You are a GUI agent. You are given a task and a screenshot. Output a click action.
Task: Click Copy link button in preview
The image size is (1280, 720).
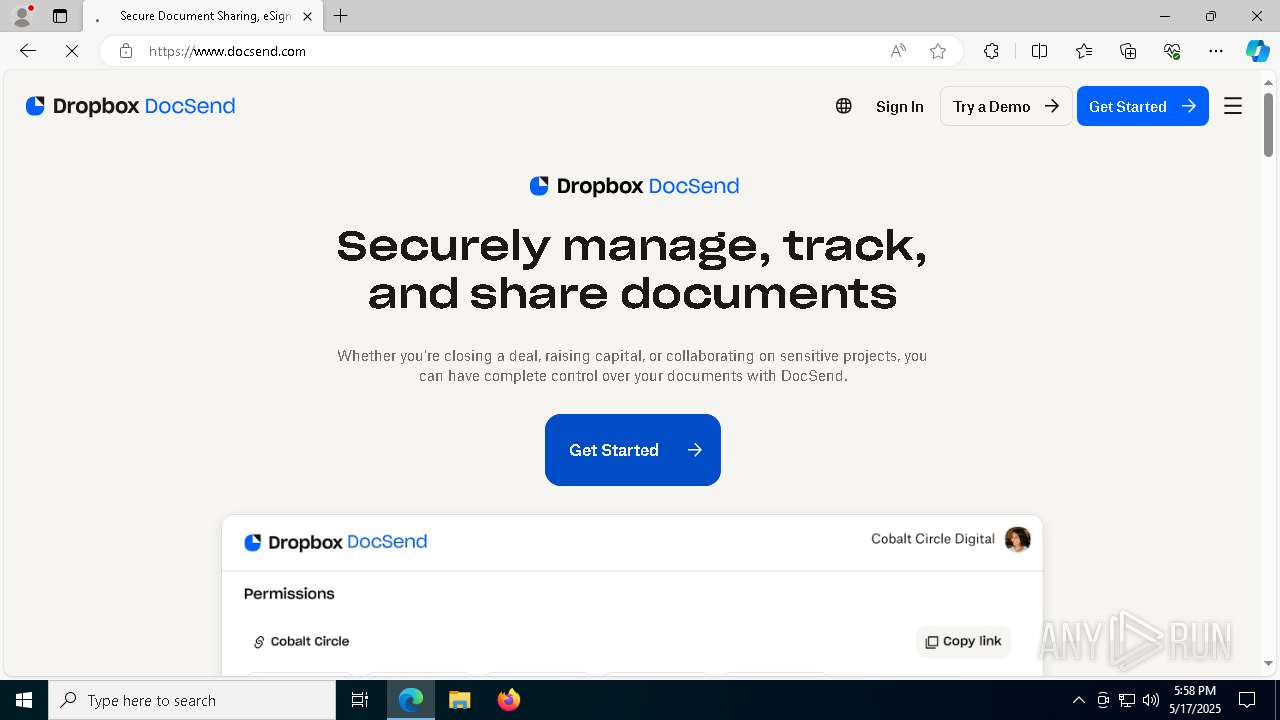point(963,642)
